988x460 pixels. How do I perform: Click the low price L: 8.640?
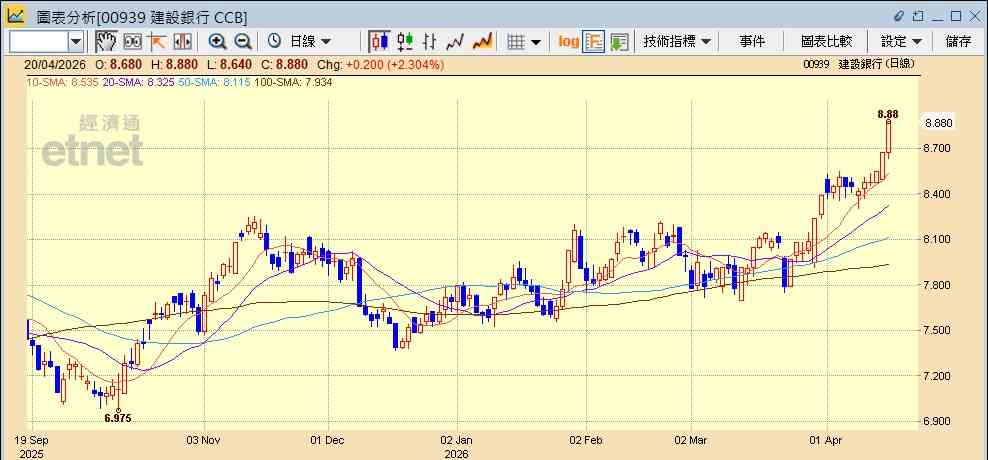pos(231,64)
